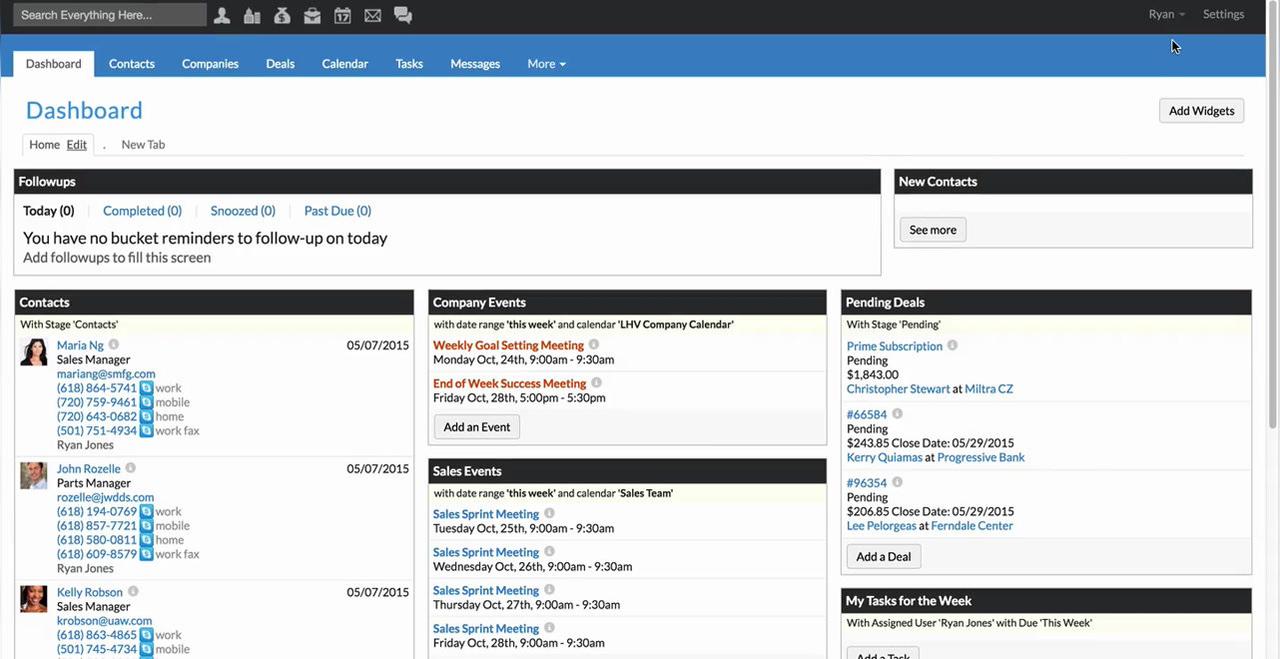
Task: Click info icon beside End of Week Success Meeting
Action: [597, 383]
